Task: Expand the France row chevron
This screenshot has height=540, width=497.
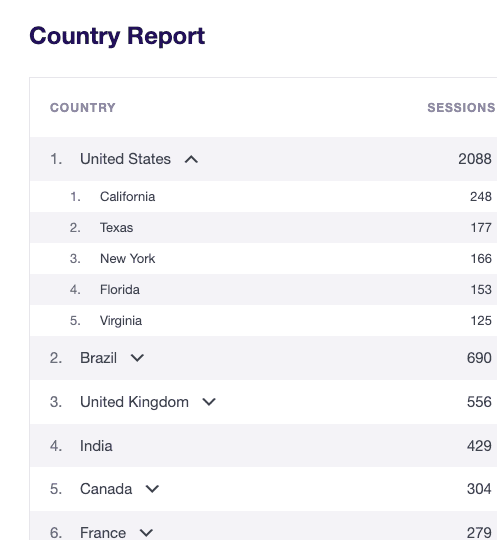Action: pyautogui.click(x=146, y=533)
